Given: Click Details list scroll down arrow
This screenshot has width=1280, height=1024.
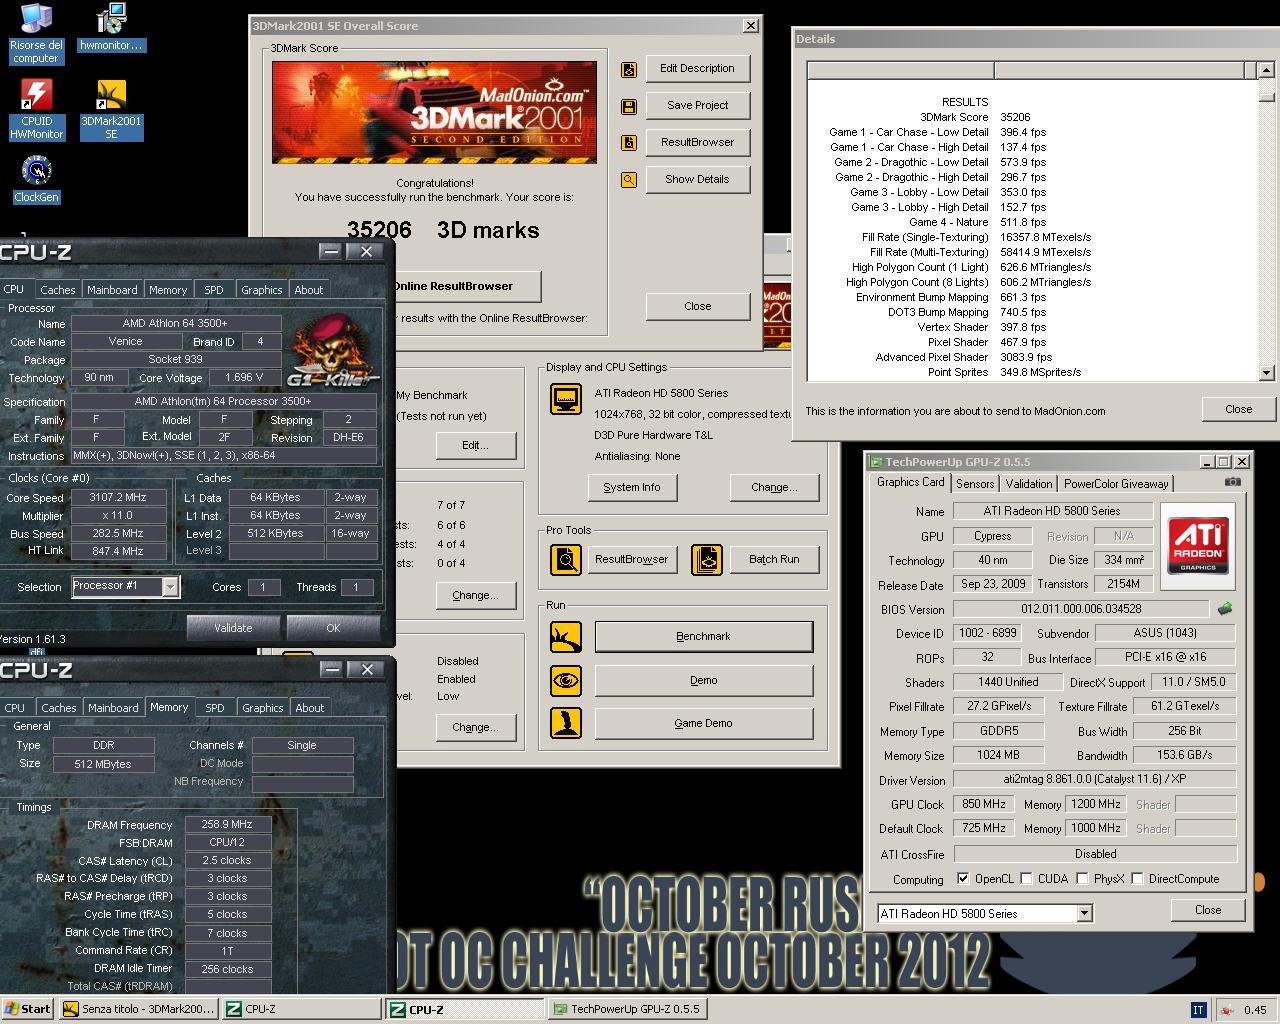Looking at the screenshot, I should click(x=1267, y=373).
